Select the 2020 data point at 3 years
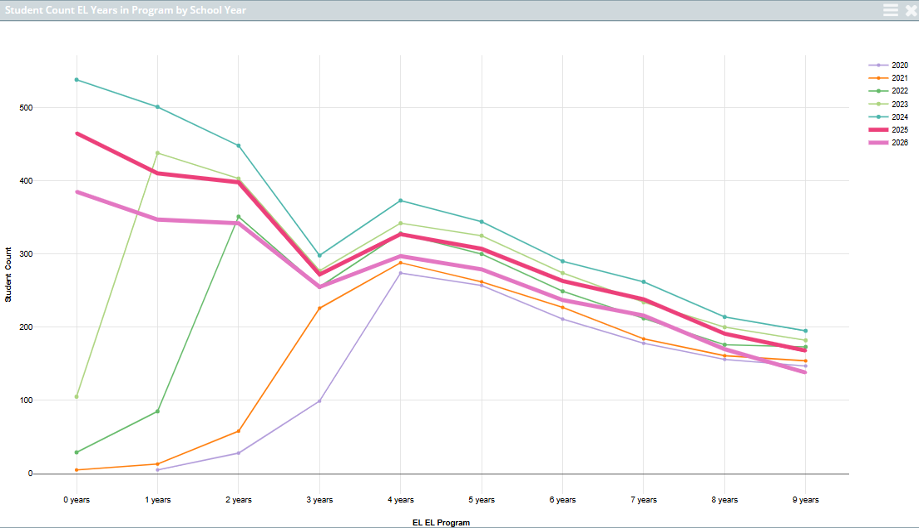 pyautogui.click(x=319, y=401)
